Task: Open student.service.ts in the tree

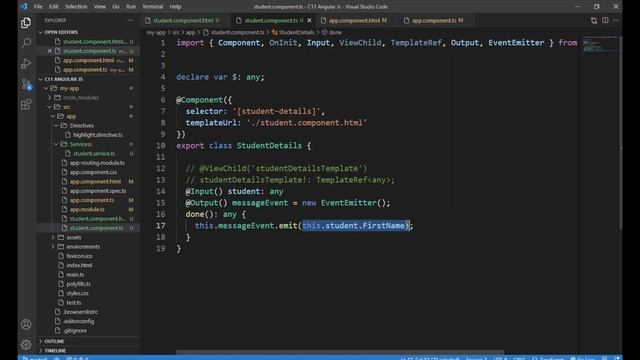Action: coord(94,153)
